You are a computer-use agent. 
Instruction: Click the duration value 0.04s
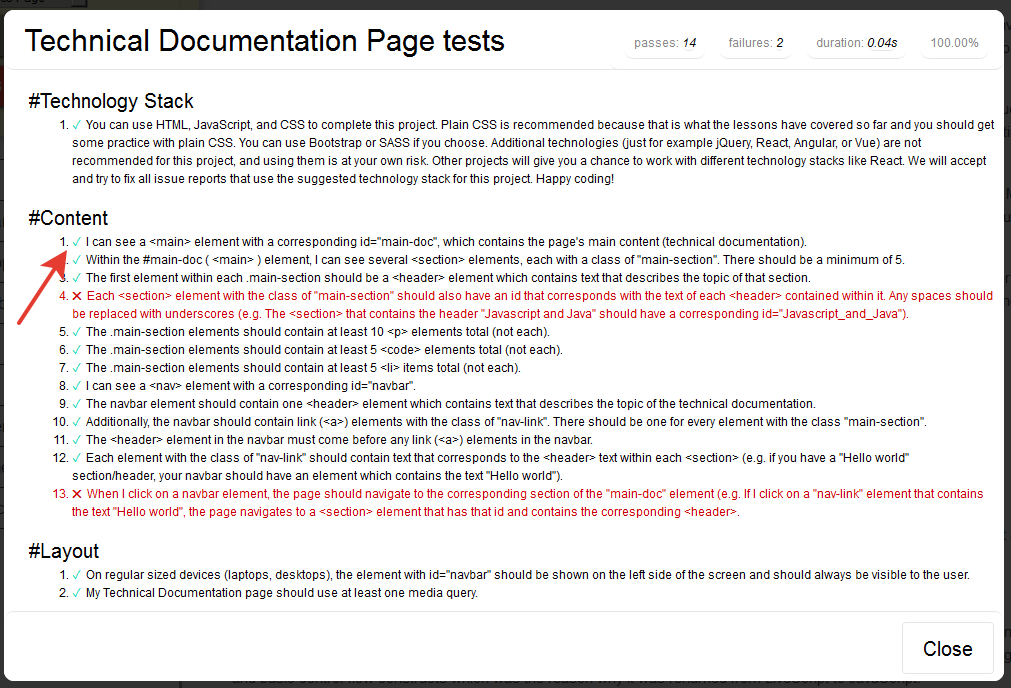886,43
